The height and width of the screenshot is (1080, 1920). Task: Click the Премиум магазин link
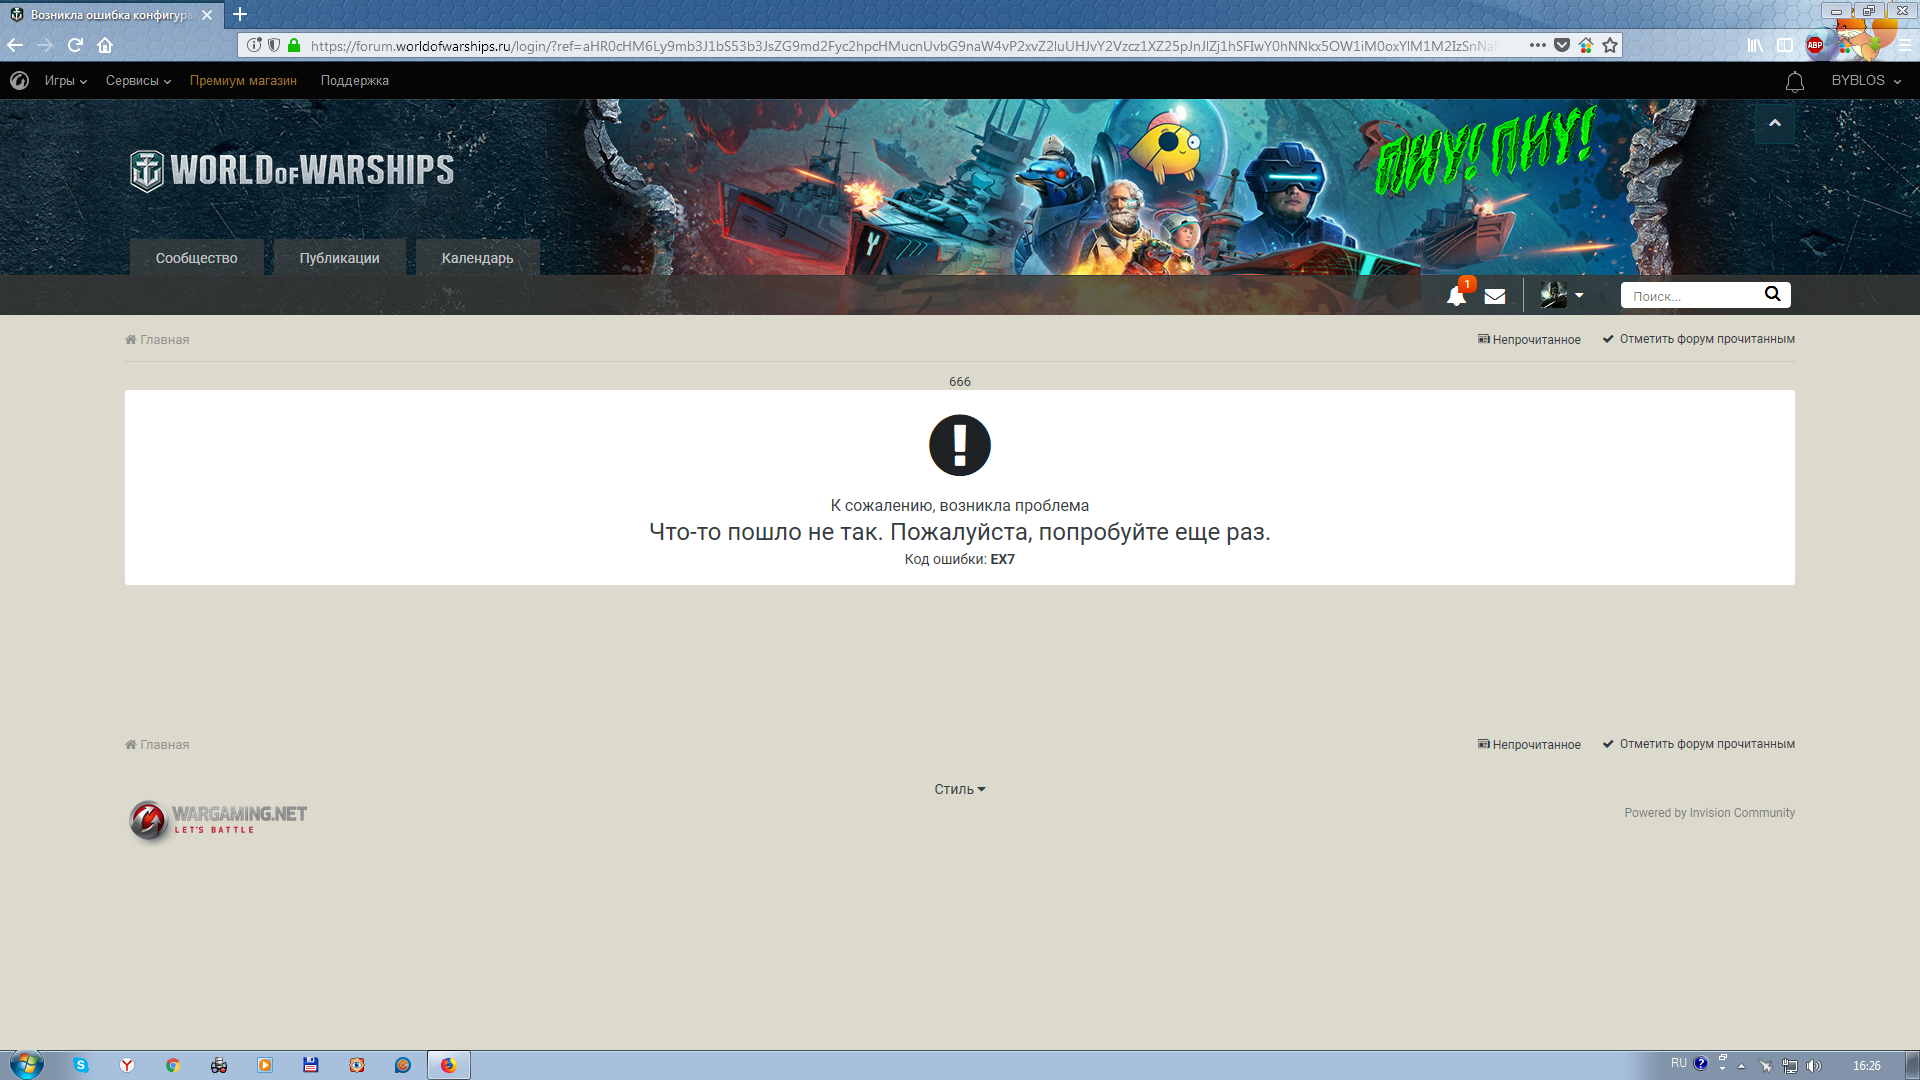point(243,81)
